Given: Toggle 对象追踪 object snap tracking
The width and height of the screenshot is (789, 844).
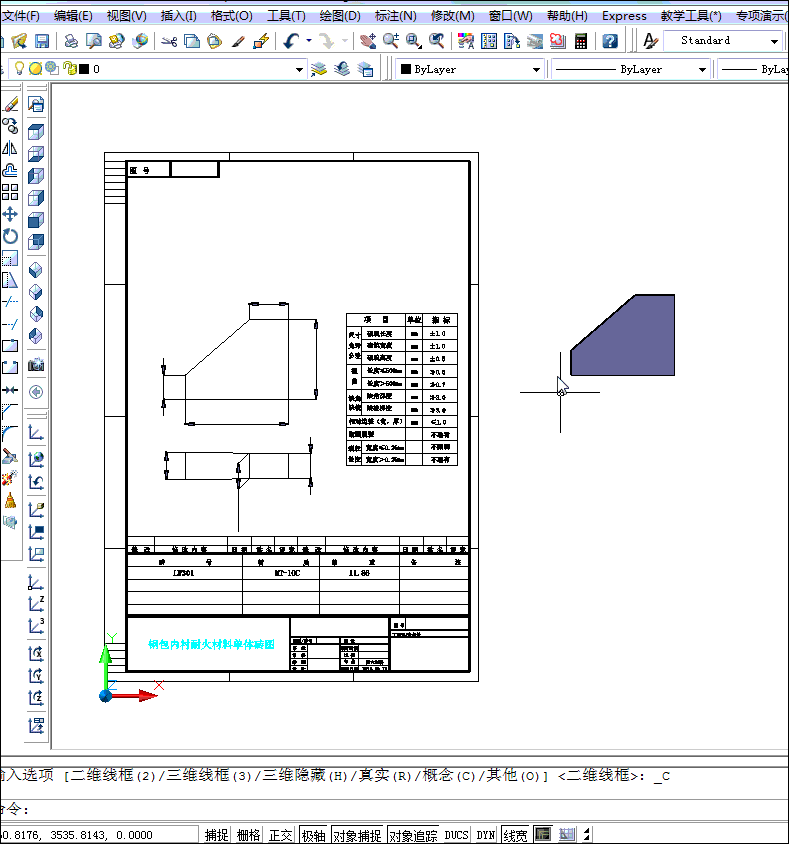Looking at the screenshot, I should 413,835.
